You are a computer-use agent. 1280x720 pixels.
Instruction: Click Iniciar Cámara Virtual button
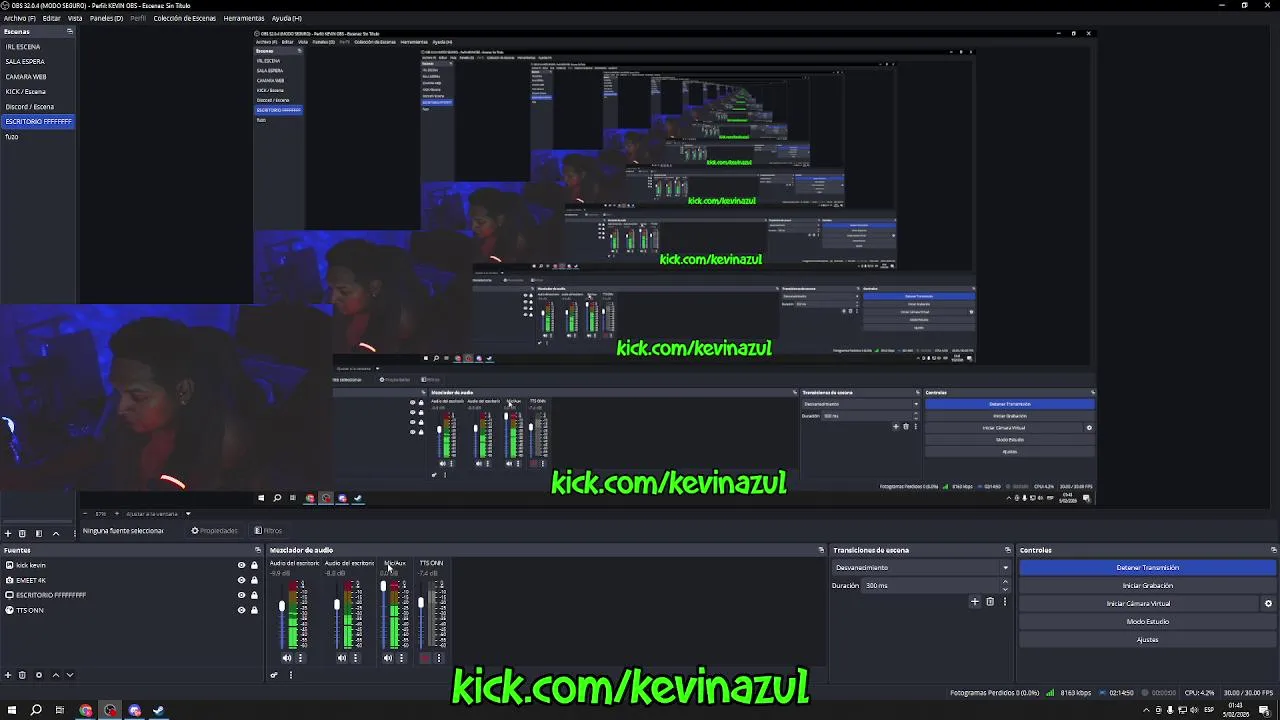[x=1138, y=604]
